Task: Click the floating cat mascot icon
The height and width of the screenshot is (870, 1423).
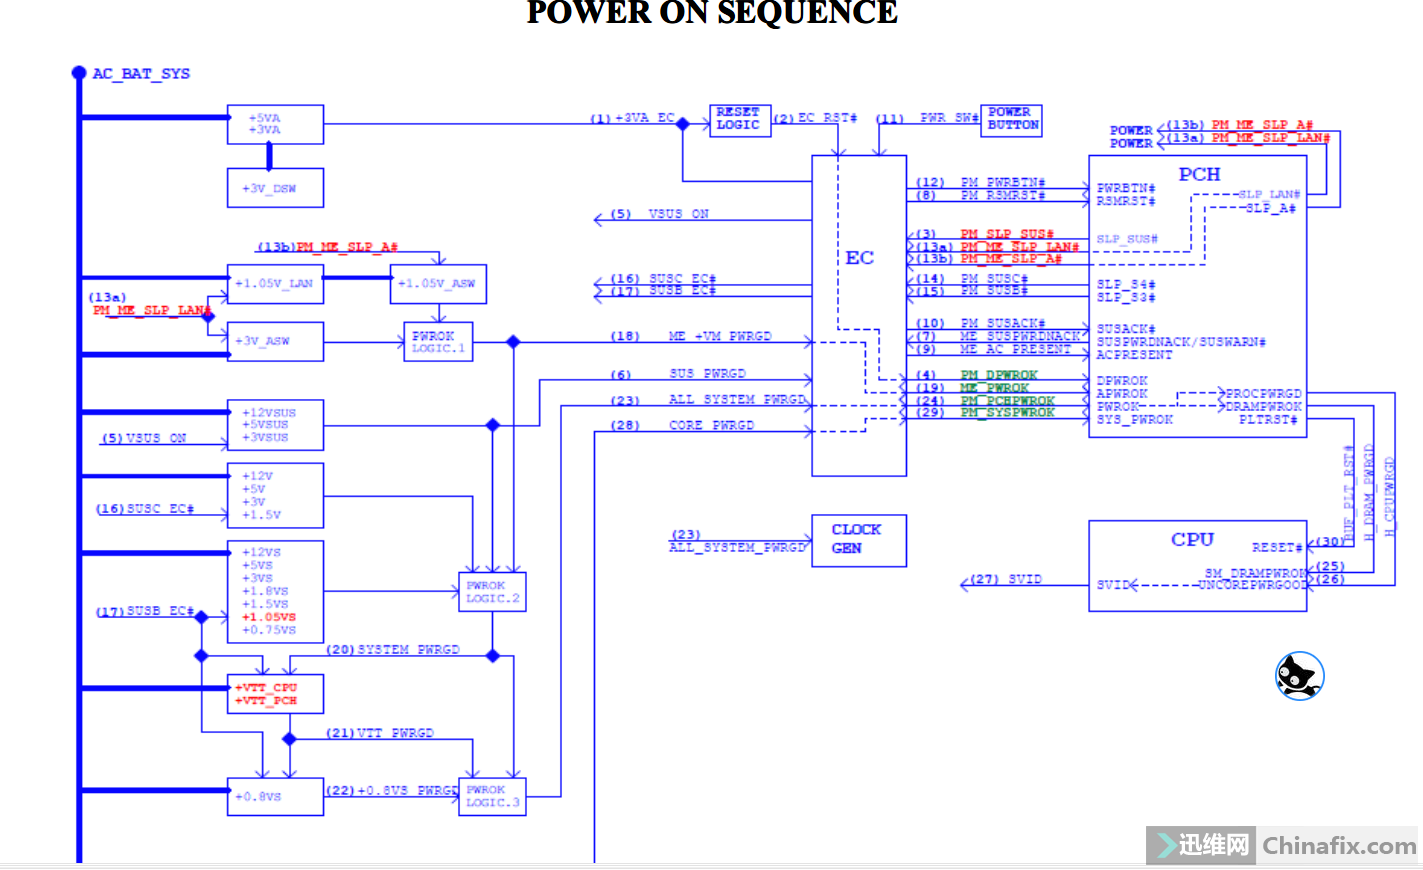Action: pos(1299,676)
